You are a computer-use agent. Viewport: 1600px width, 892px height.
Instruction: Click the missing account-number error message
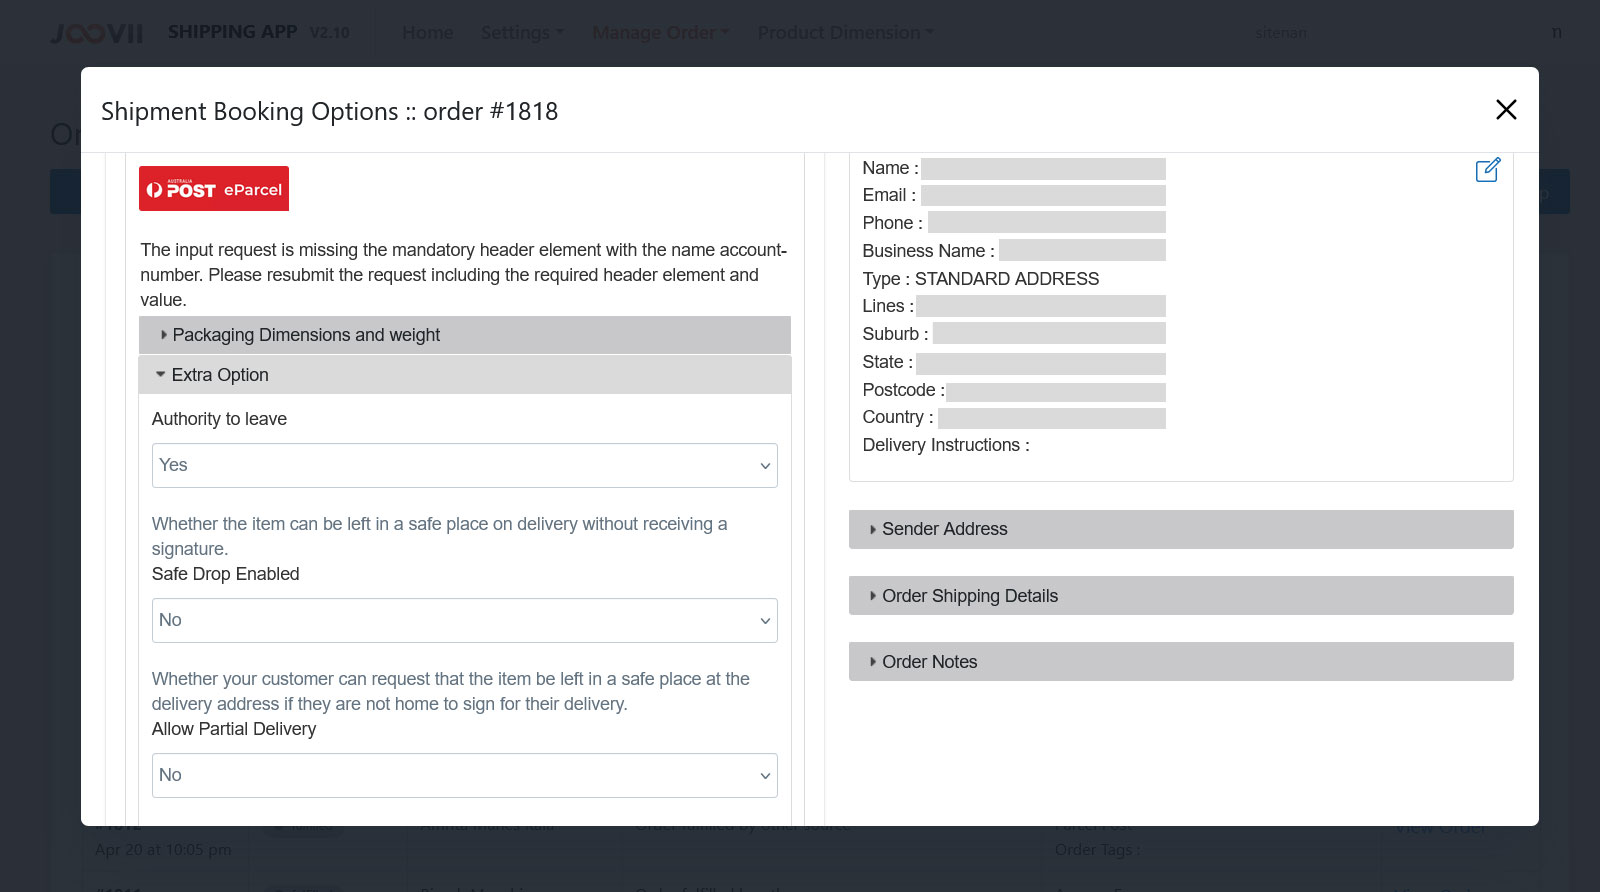point(464,275)
